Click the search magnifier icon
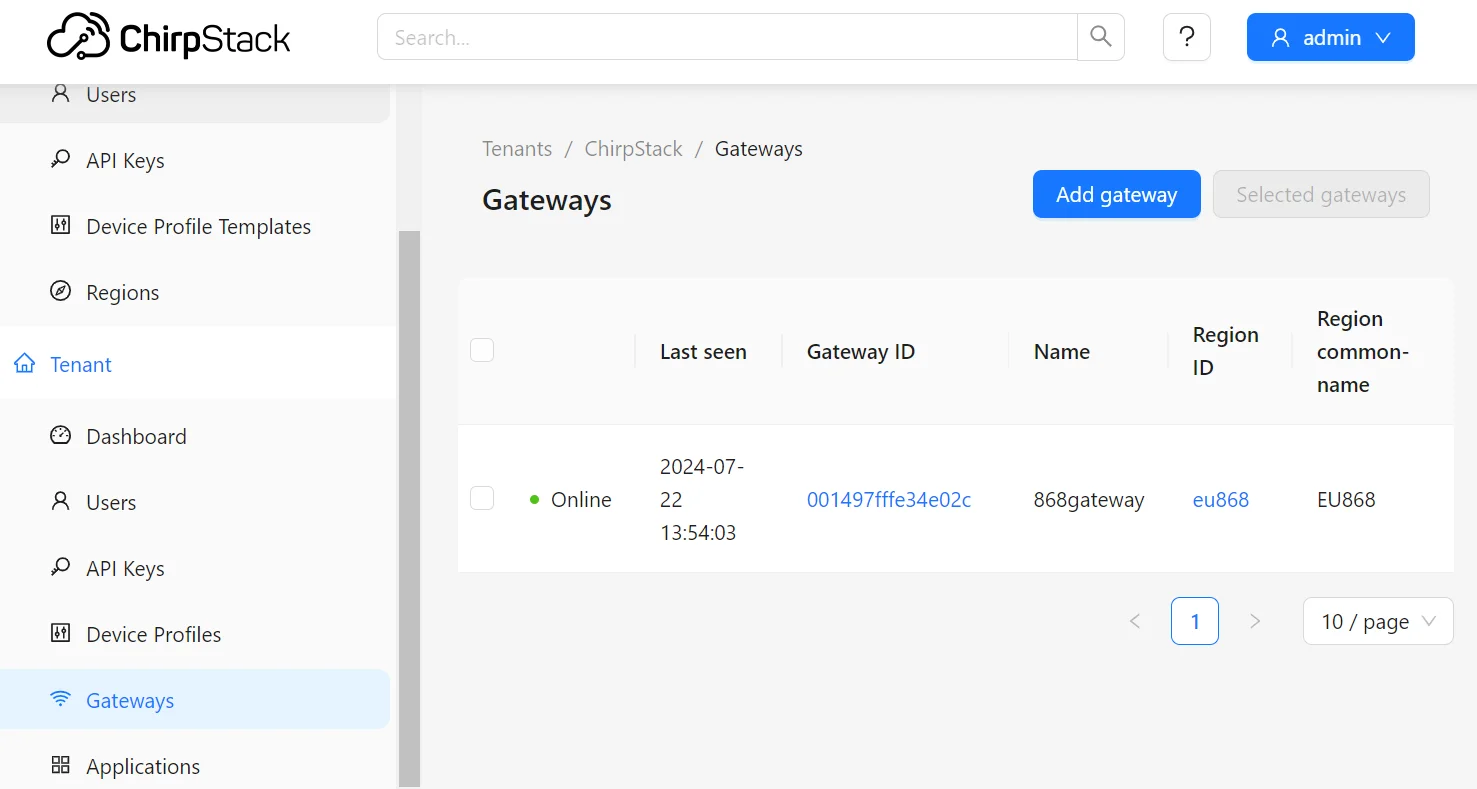This screenshot has height=789, width=1477. point(1101,36)
